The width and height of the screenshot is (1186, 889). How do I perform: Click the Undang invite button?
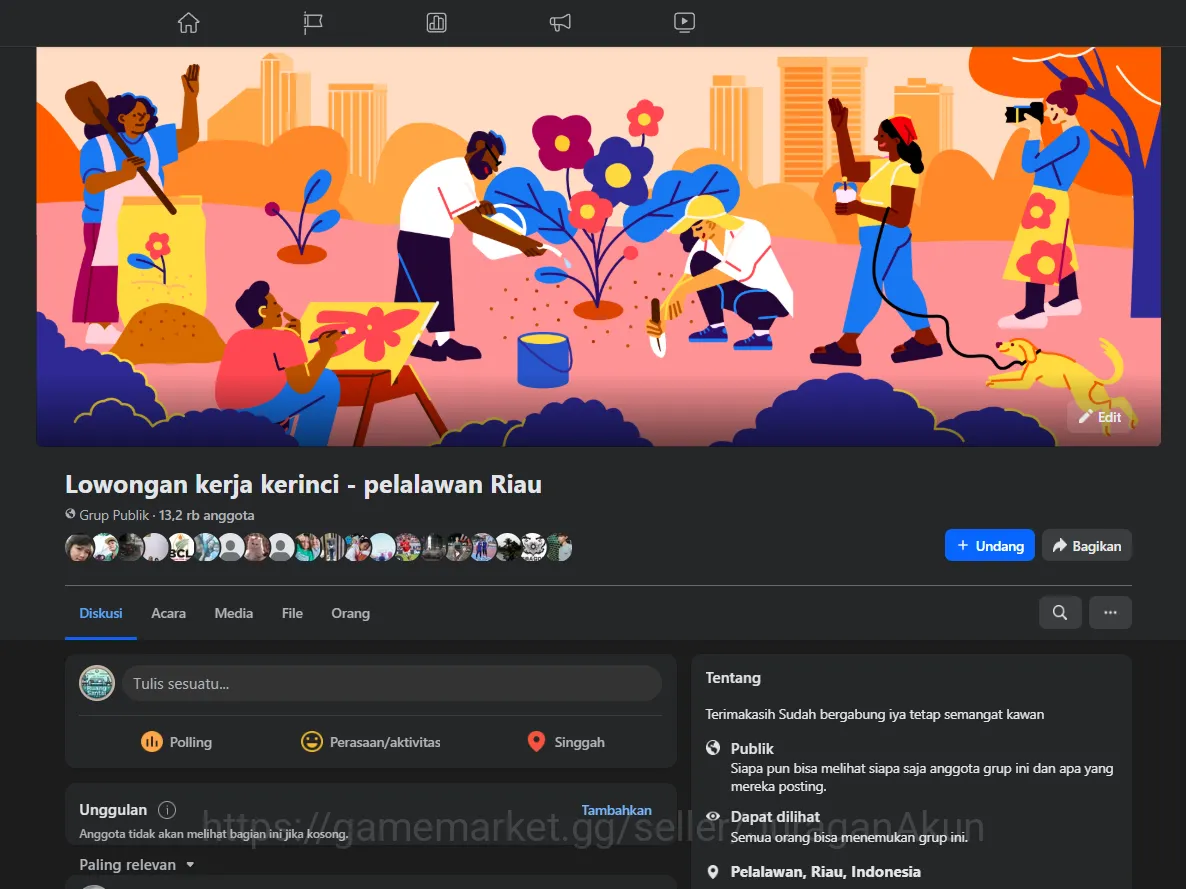click(x=989, y=546)
